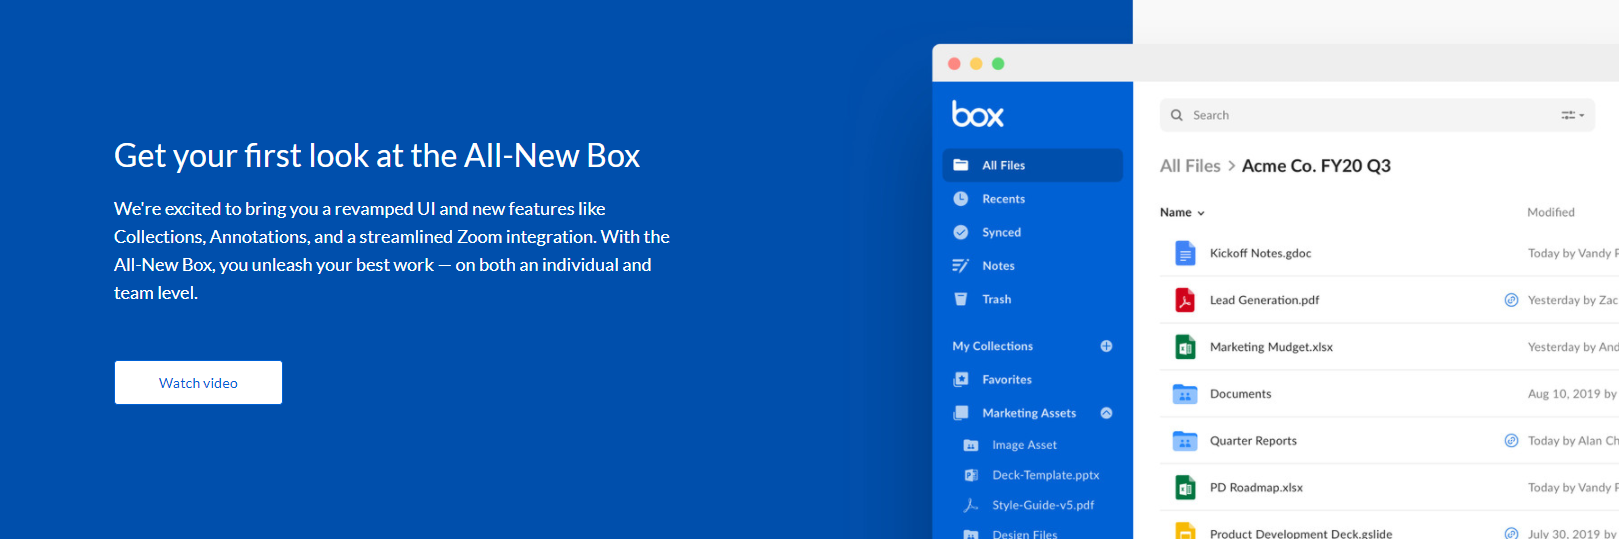Sort by the Name column header
Screen dimensions: 1622x540
[1182, 212]
